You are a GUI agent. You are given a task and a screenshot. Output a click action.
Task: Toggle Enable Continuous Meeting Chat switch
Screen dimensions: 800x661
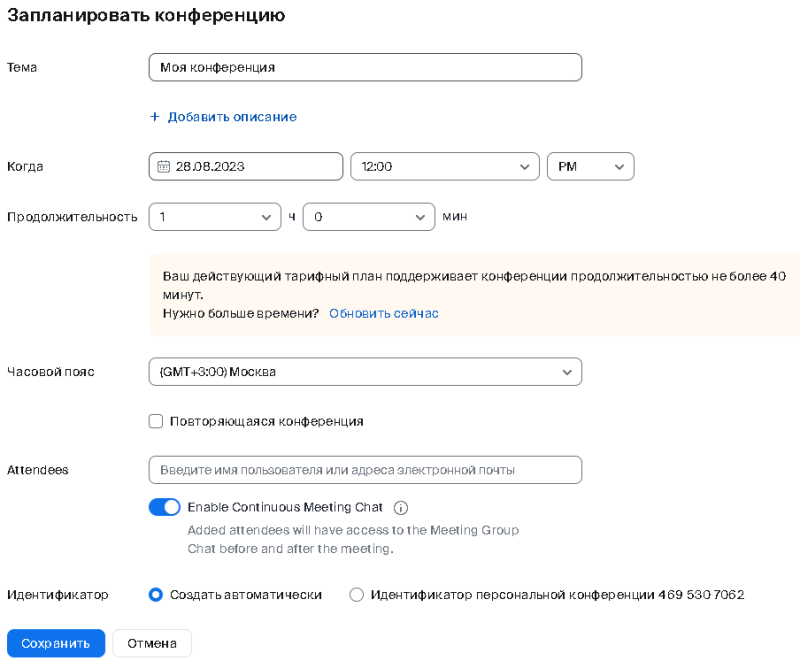point(164,507)
